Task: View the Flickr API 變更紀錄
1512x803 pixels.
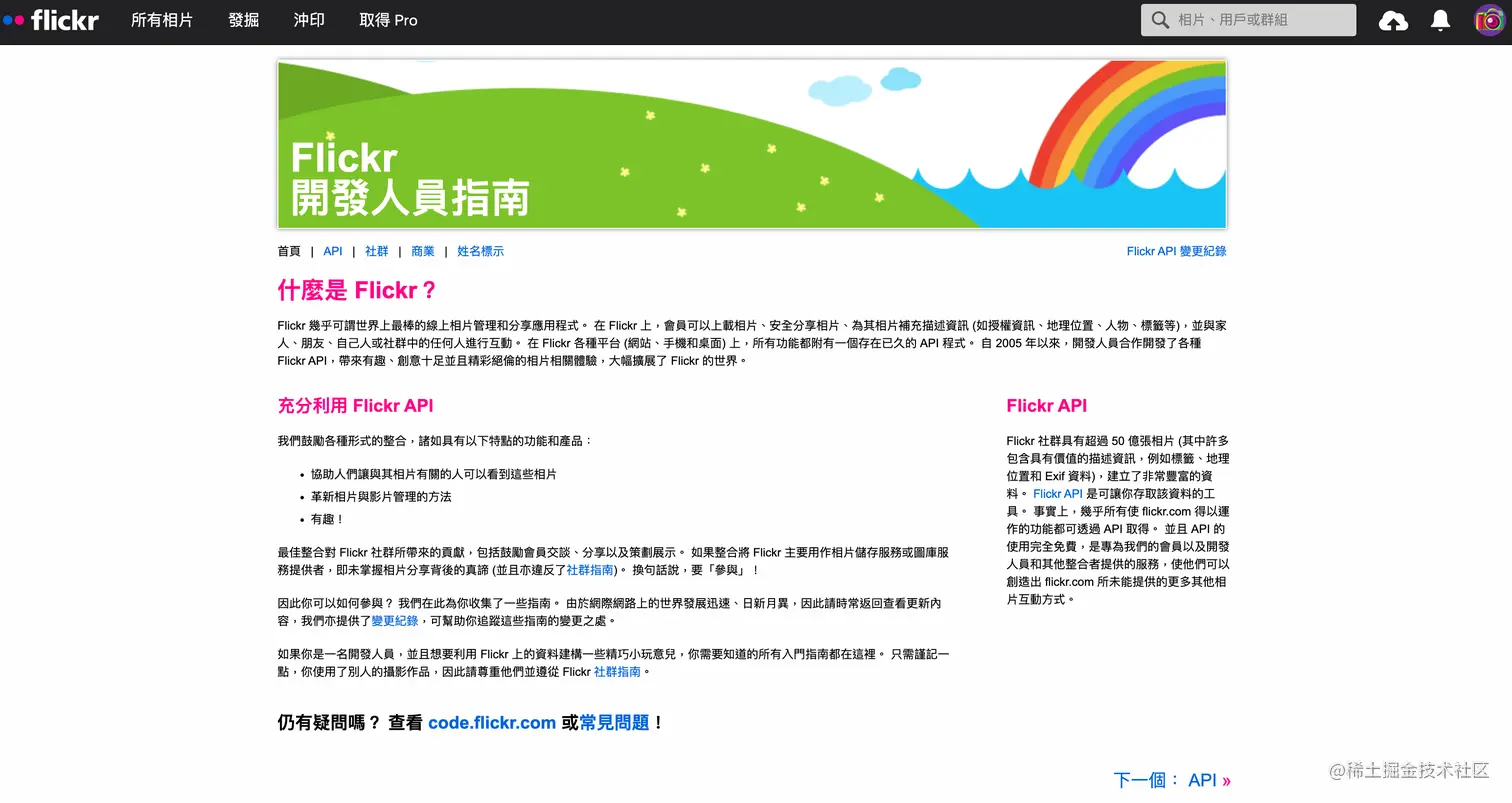Action: (x=1177, y=250)
